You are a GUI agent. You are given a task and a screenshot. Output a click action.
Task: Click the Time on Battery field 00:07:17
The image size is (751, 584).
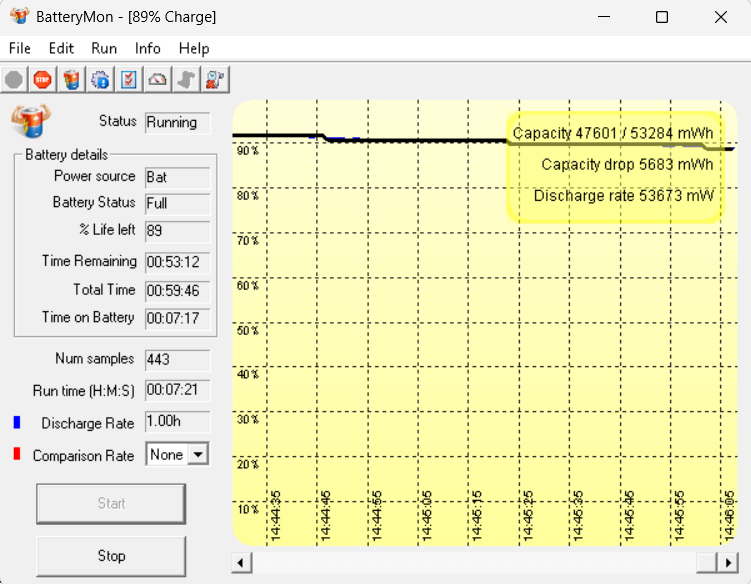coord(178,319)
